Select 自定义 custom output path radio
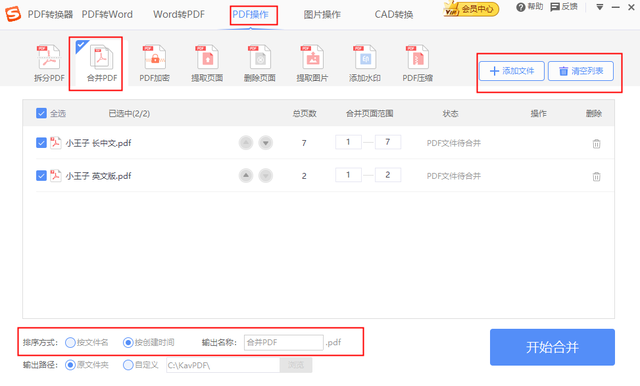 pos(128,365)
